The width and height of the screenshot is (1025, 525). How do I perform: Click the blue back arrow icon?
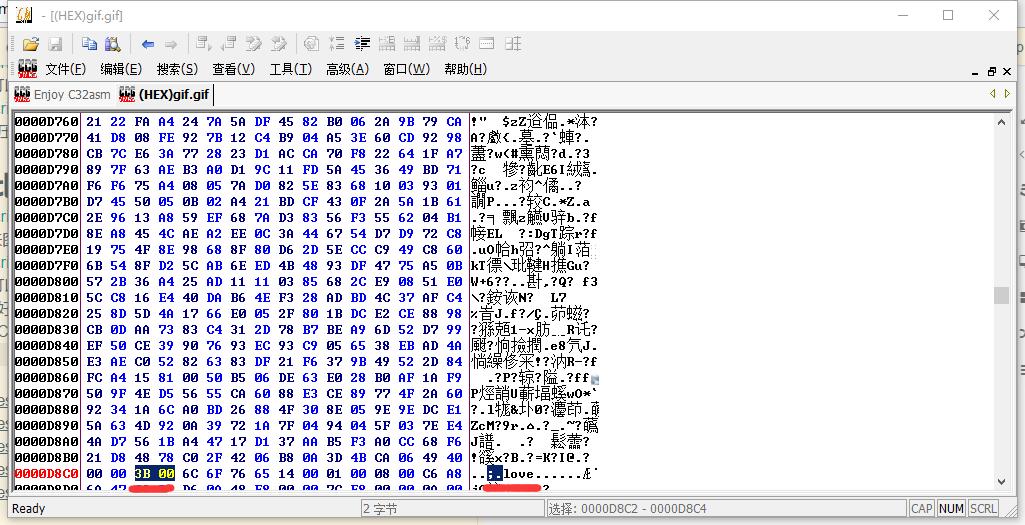click(x=148, y=44)
